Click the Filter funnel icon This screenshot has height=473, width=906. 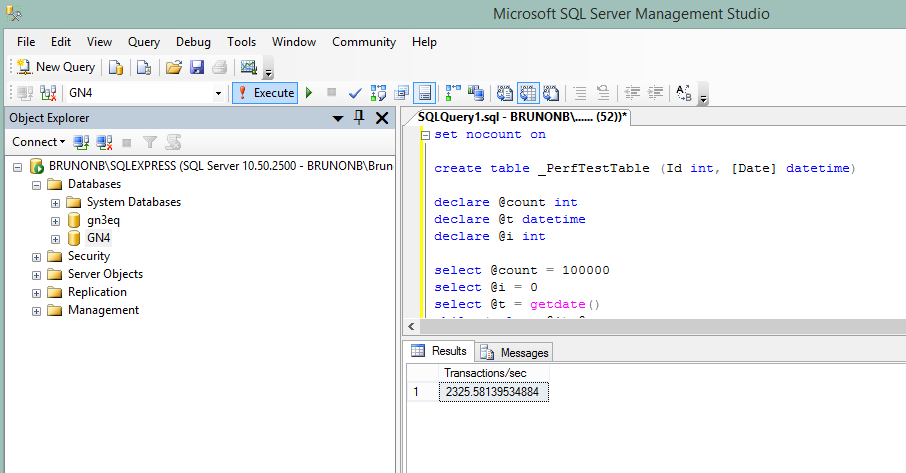pos(150,142)
